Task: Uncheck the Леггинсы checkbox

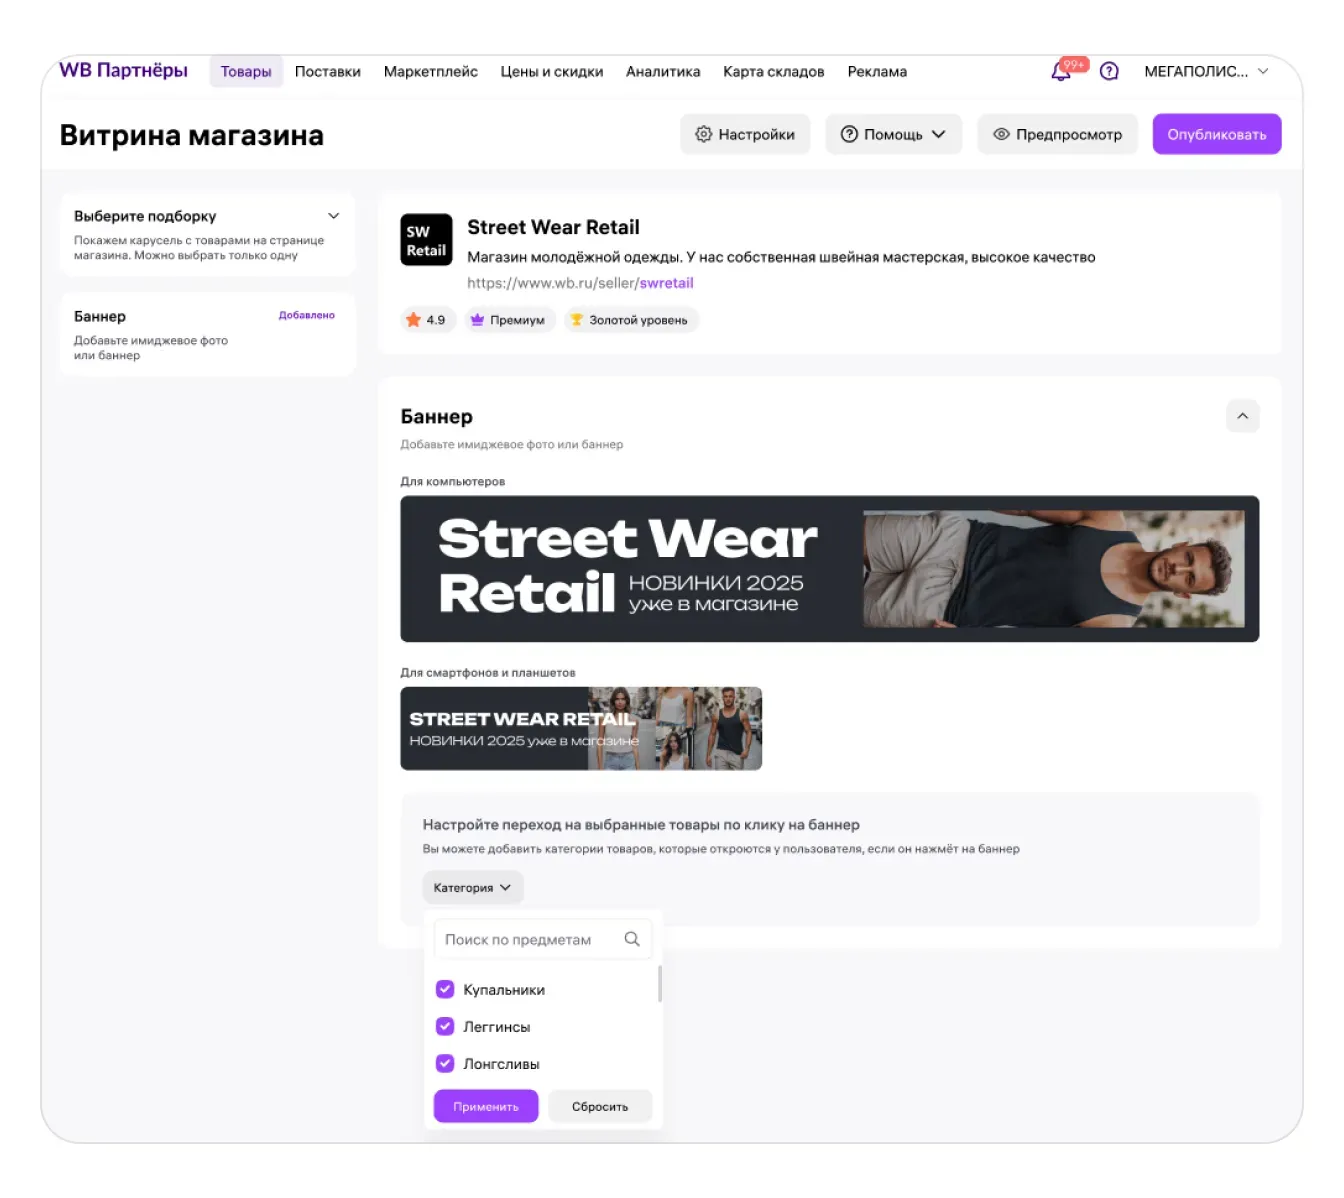Action: (445, 1026)
